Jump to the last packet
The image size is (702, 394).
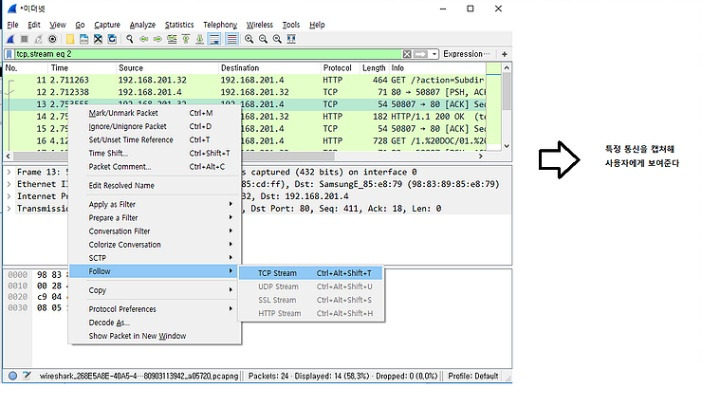200,39
